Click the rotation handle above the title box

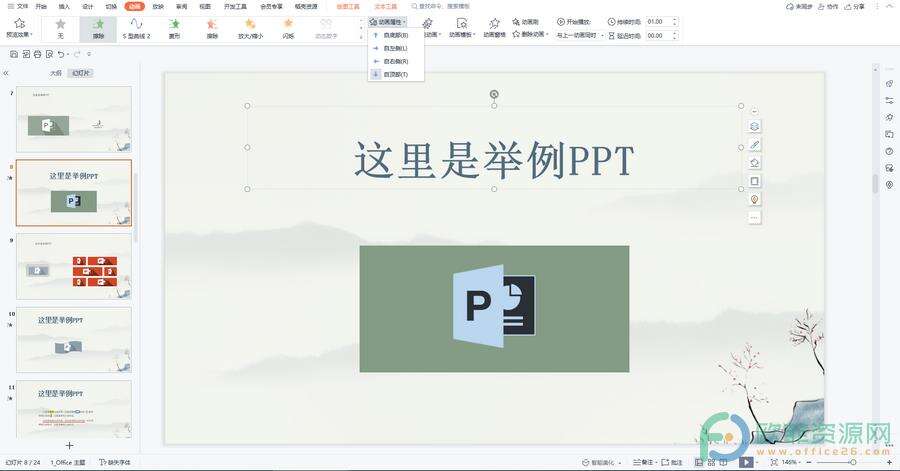(x=494, y=94)
